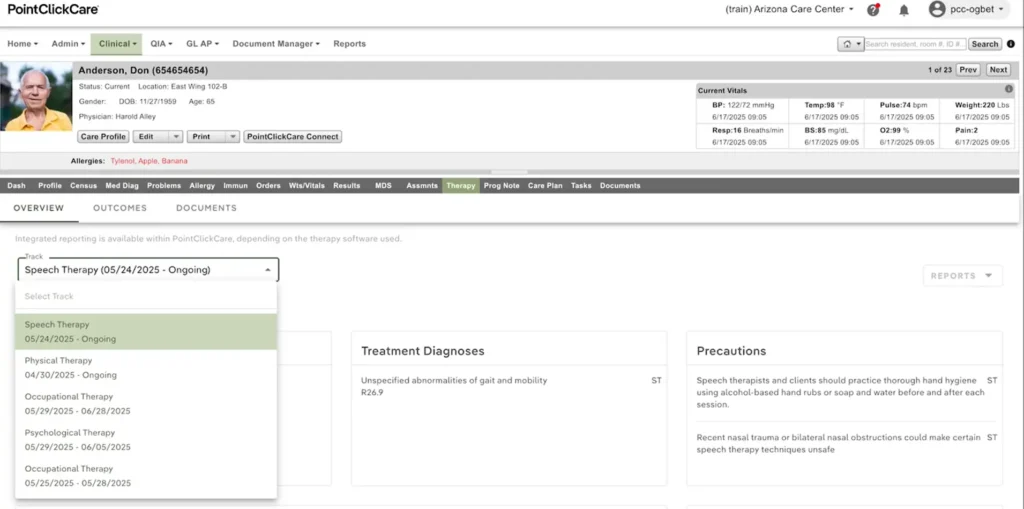The width and height of the screenshot is (1024, 509).
Task: Select the OVERVIEW sub-tab
Action: (39, 208)
